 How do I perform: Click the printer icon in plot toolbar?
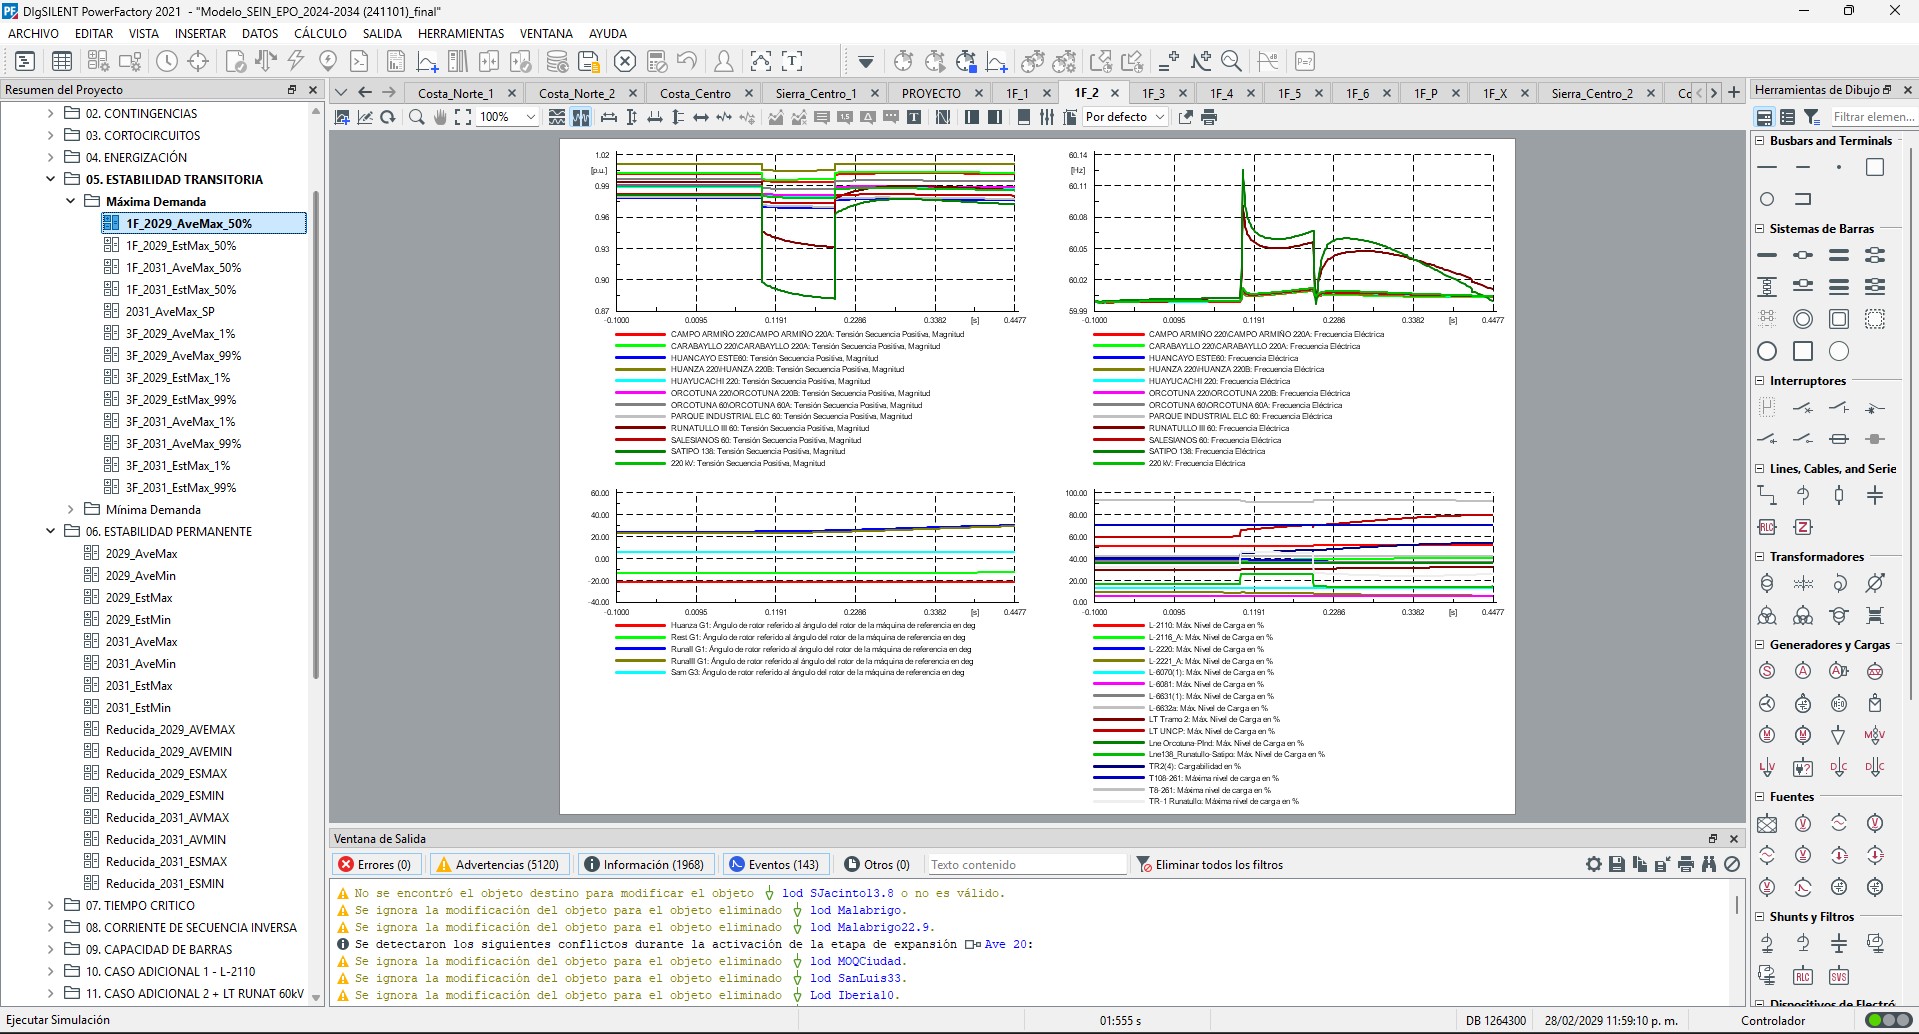[1209, 117]
